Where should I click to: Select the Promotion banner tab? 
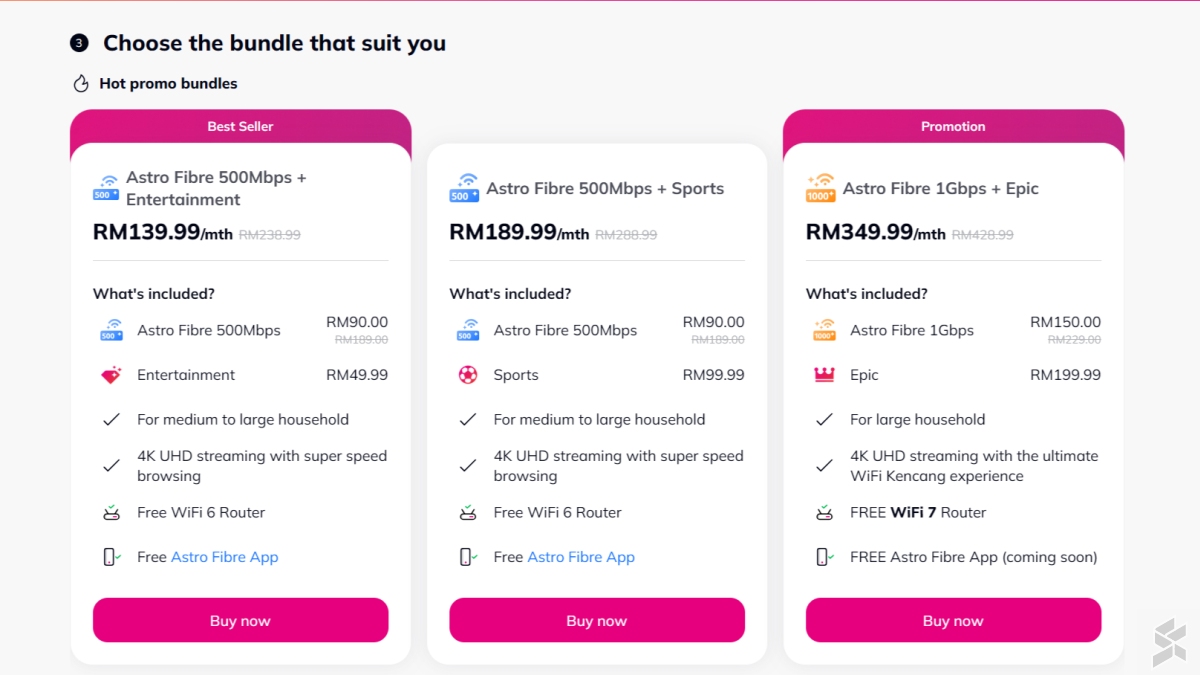(x=953, y=127)
